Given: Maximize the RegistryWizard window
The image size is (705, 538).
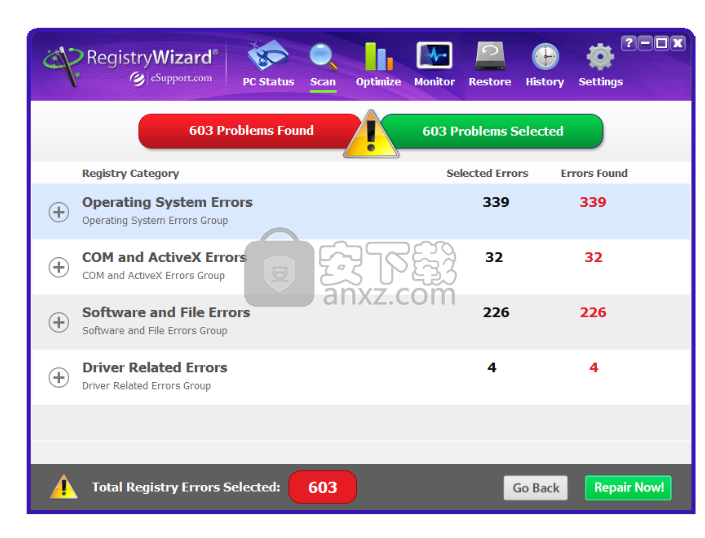Looking at the screenshot, I should (x=661, y=43).
